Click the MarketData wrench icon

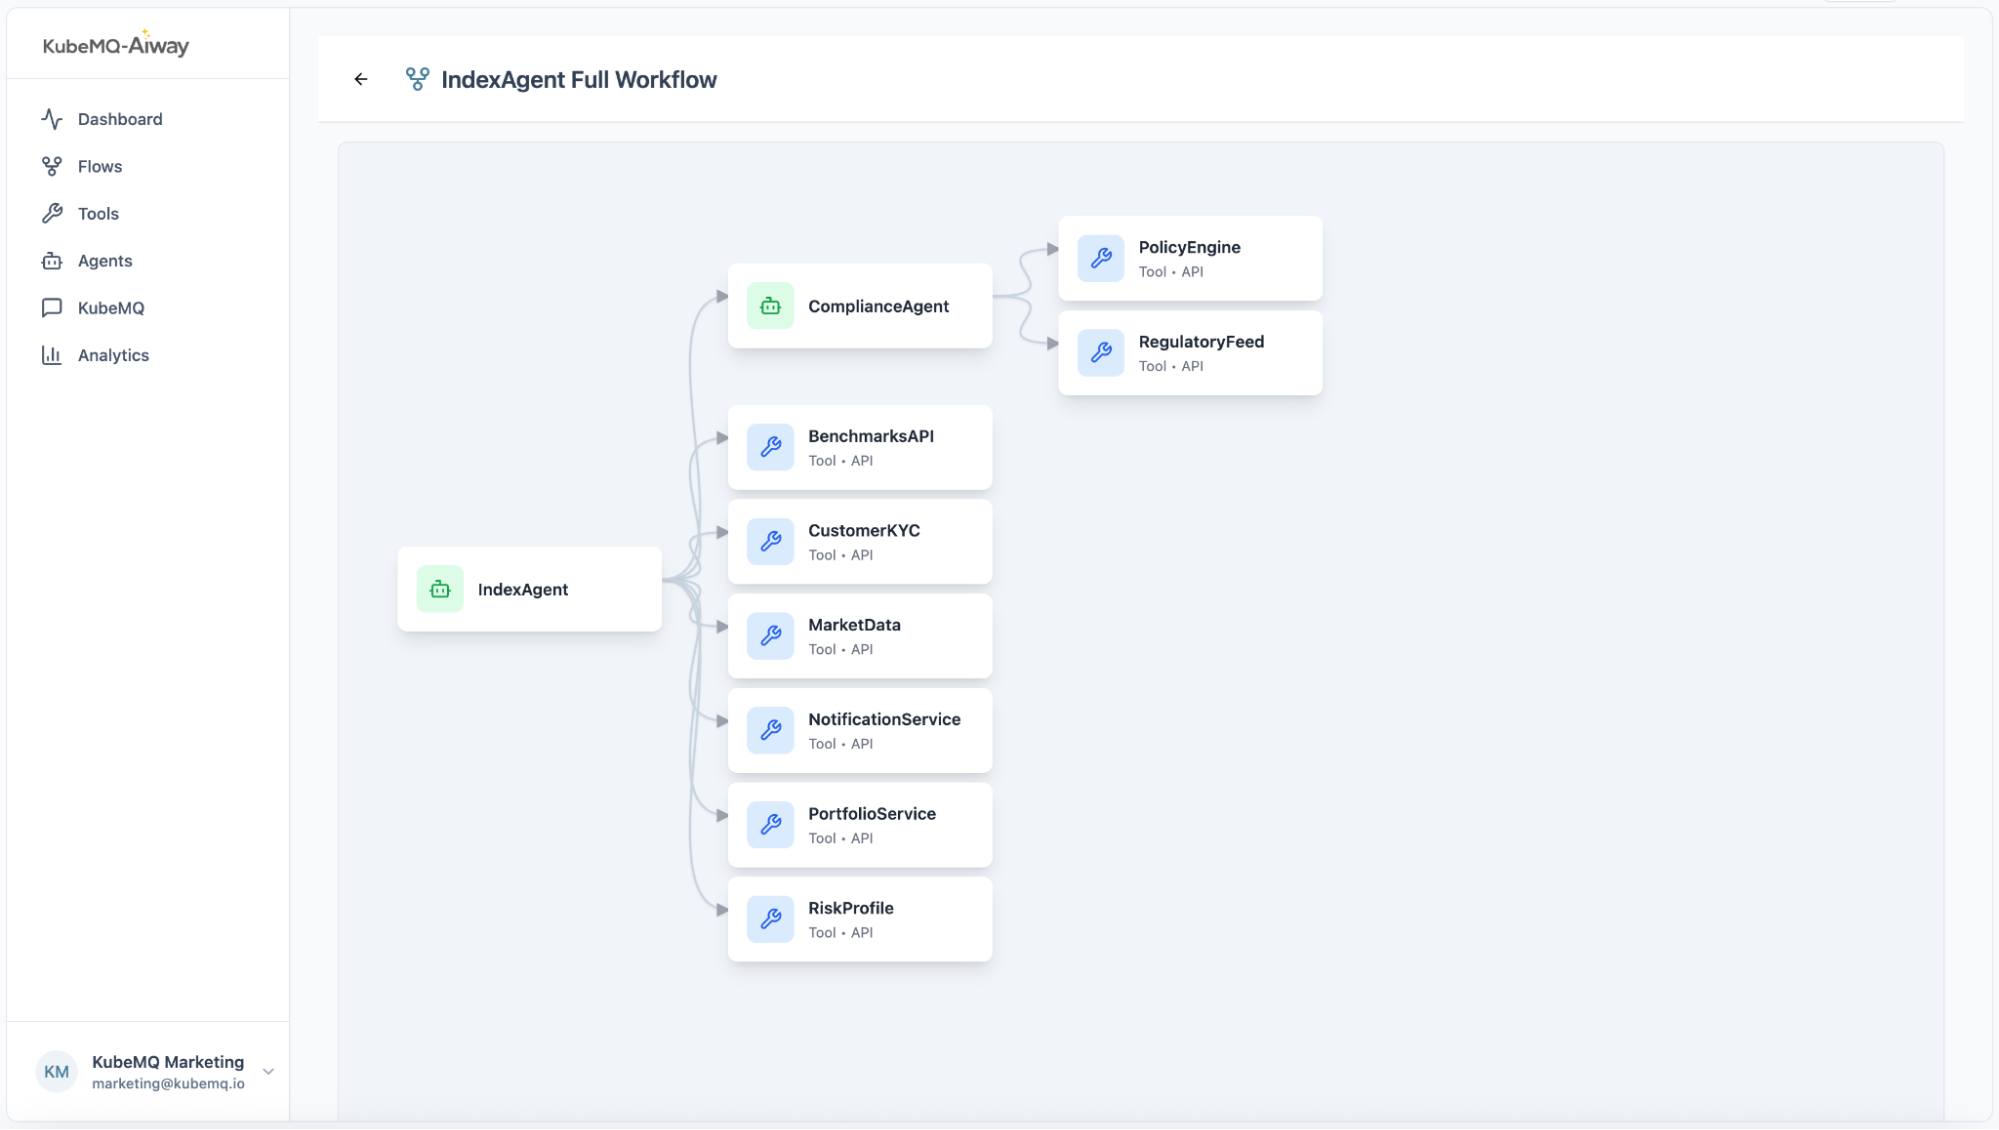[x=770, y=636]
